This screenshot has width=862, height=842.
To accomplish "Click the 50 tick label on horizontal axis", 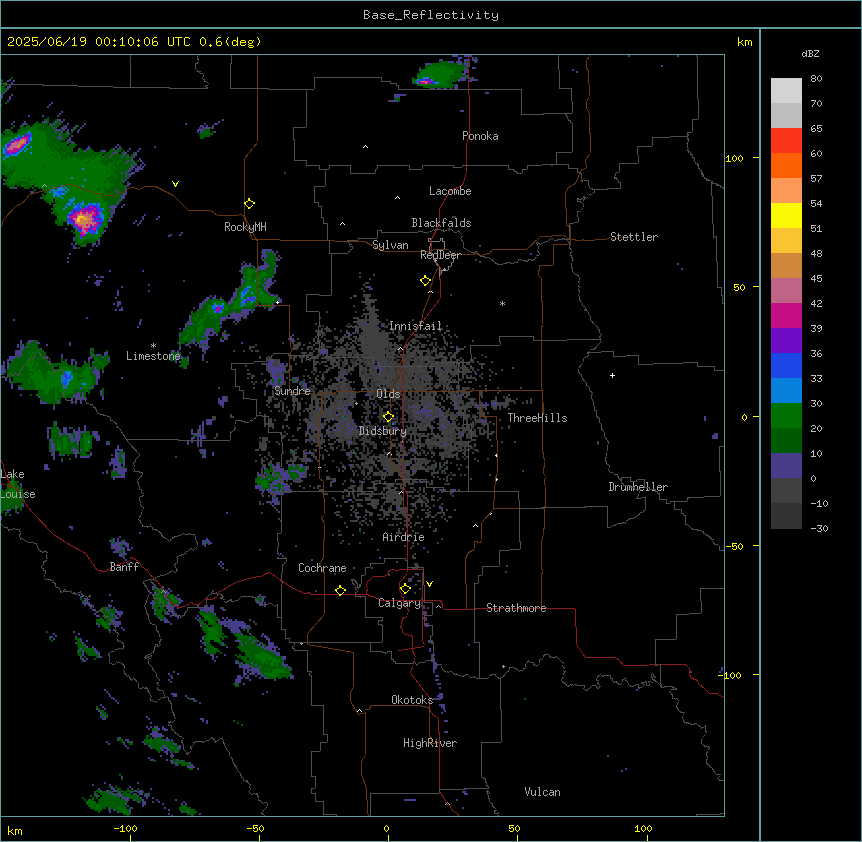I will click(514, 829).
